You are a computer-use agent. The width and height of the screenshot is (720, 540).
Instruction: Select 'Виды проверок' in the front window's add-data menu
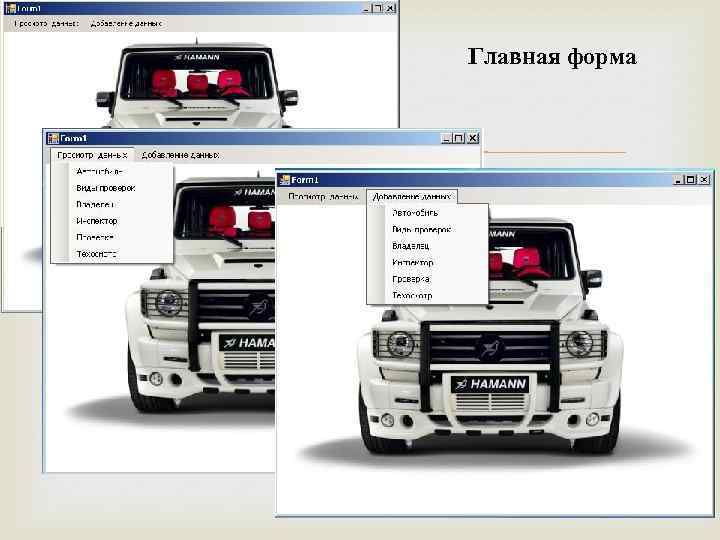(422, 230)
